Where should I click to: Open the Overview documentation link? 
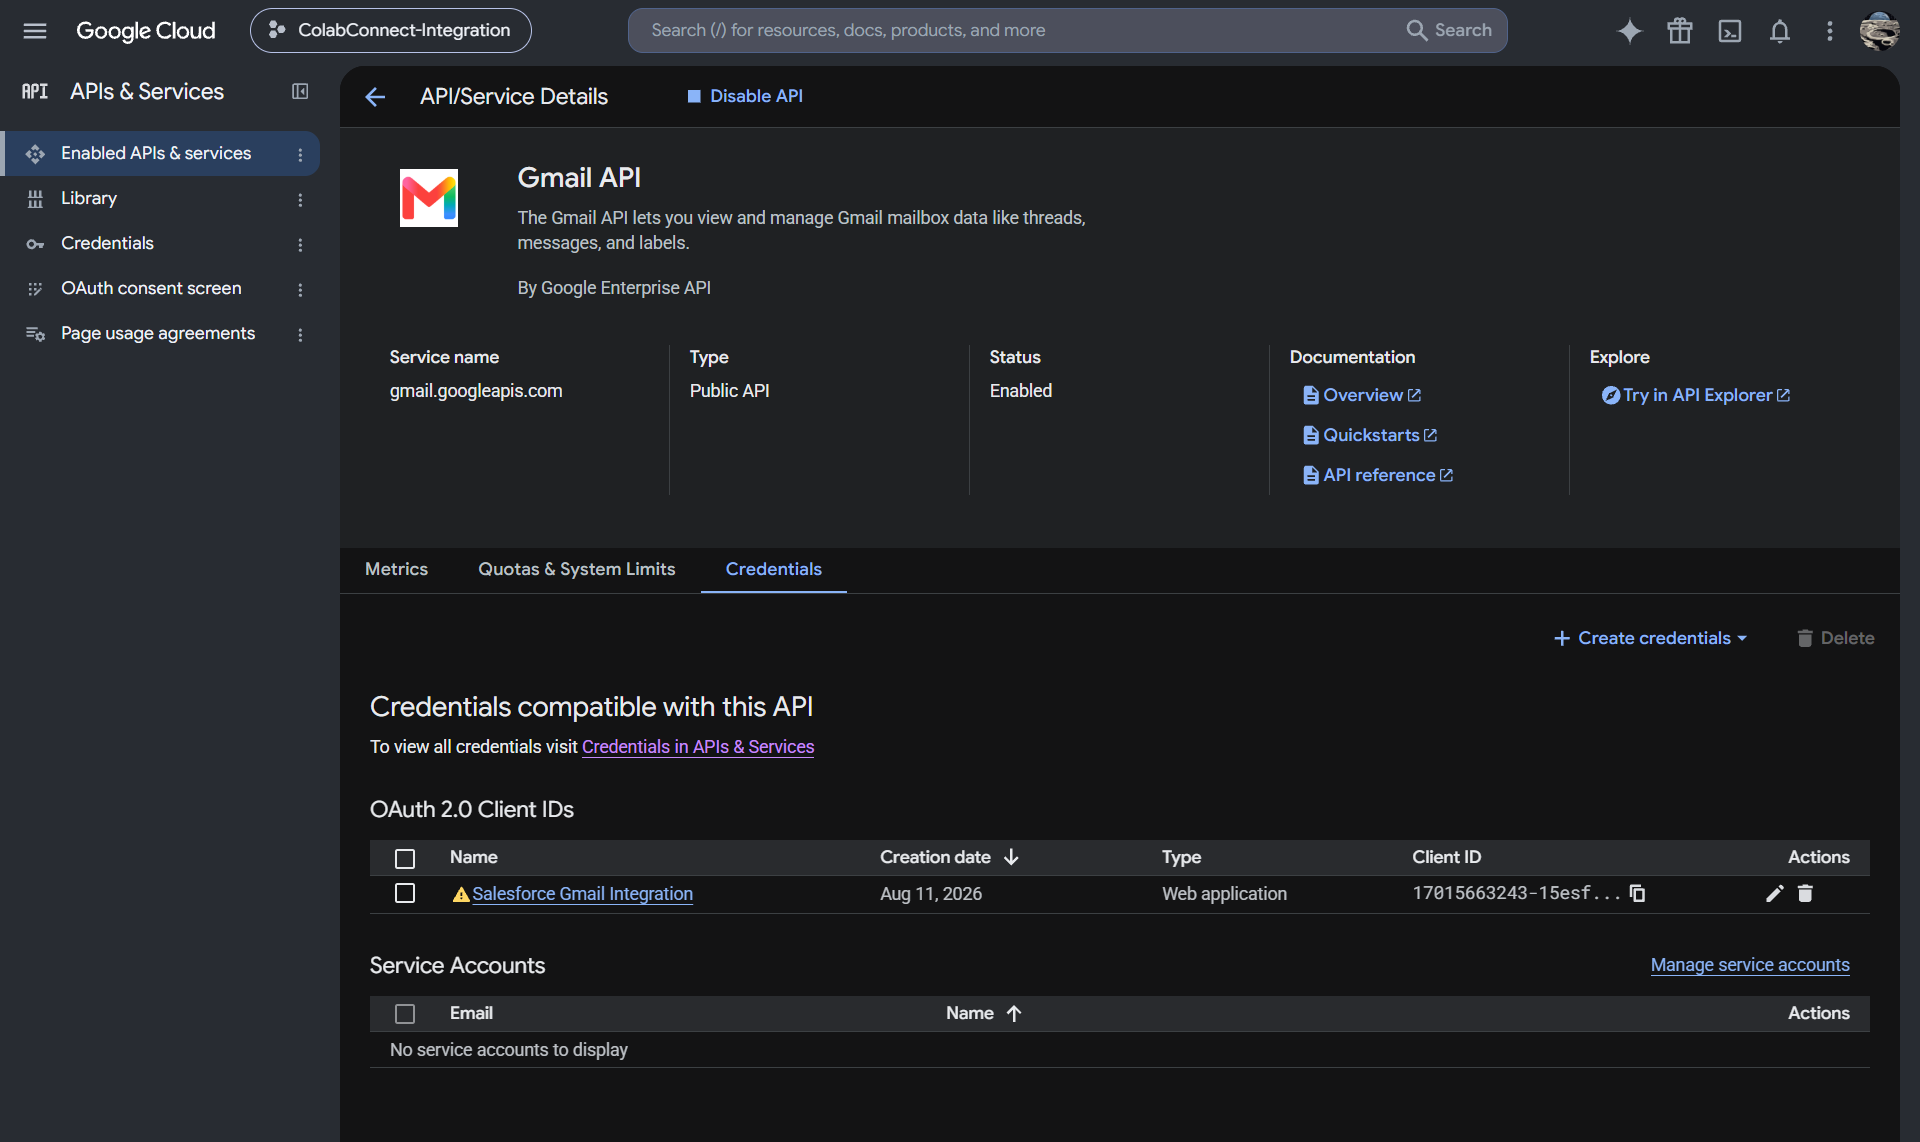1362,395
